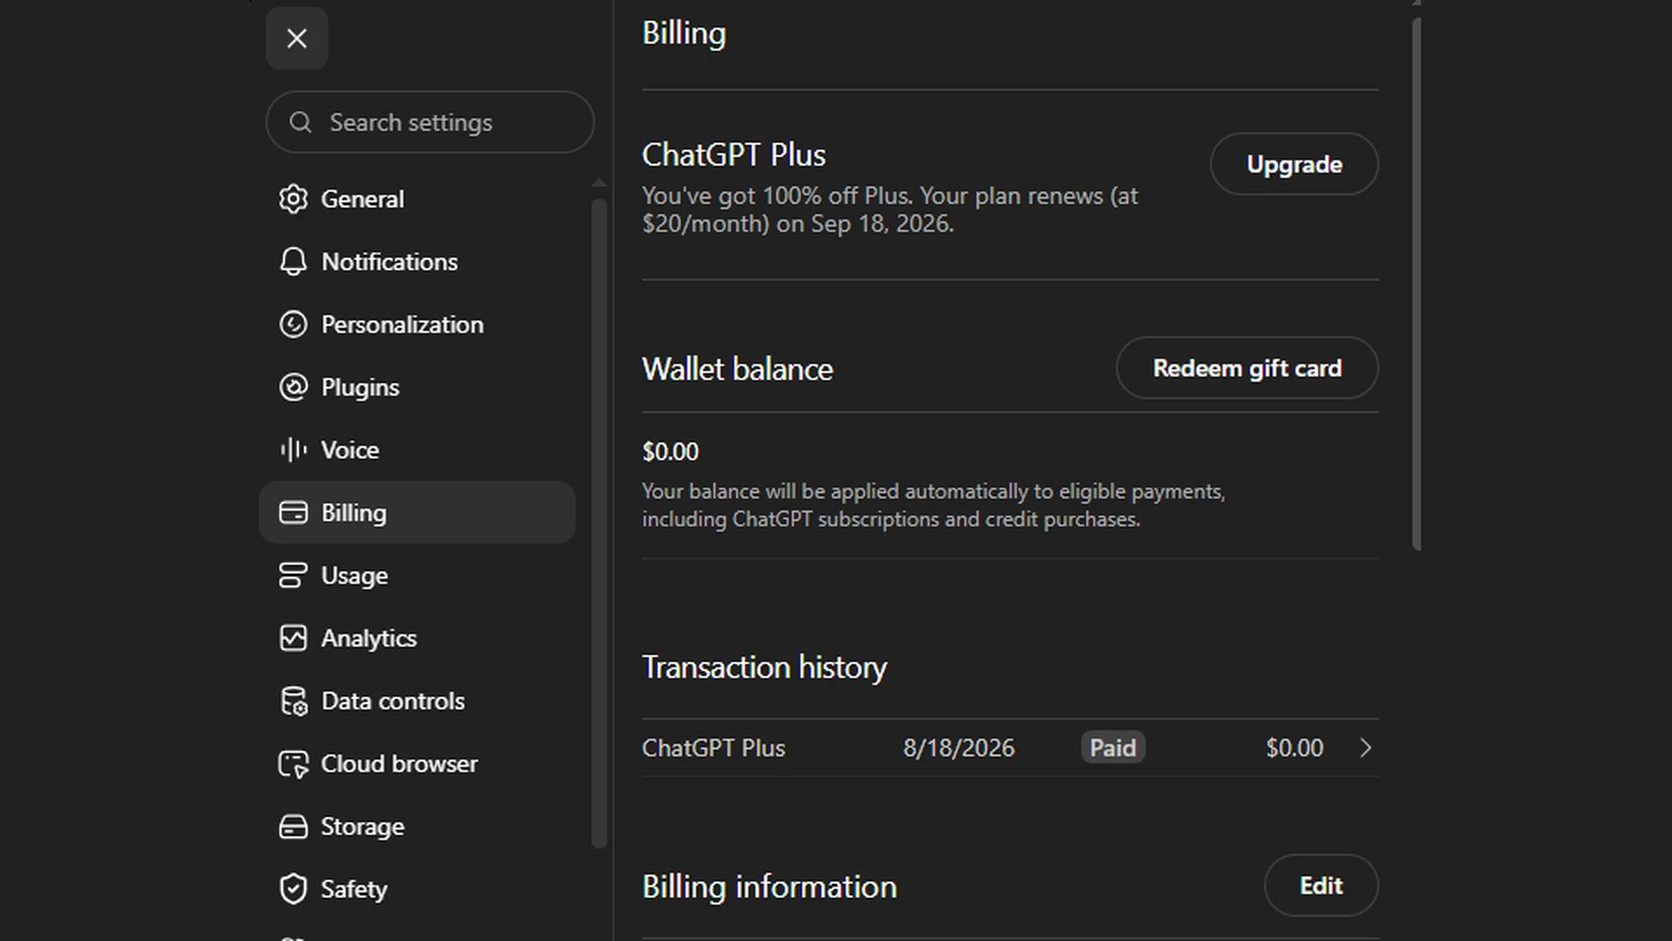Click the Data controls database icon
This screenshot has height=941, width=1672.
293,701
